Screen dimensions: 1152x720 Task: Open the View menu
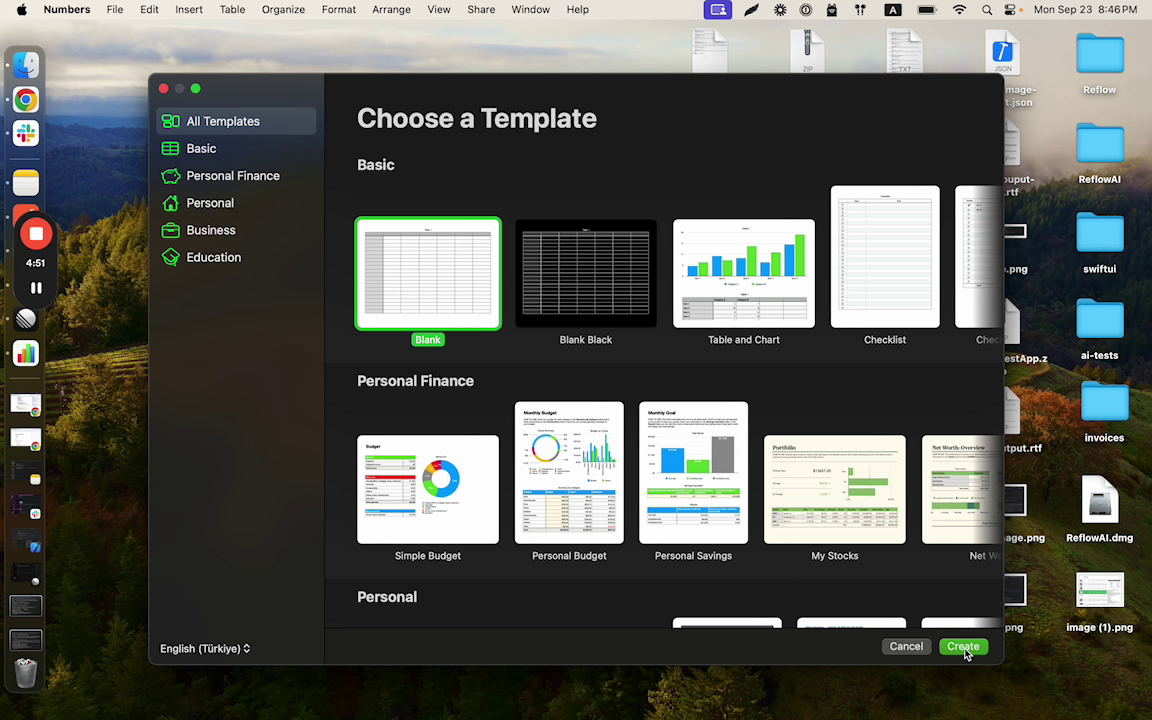point(439,10)
